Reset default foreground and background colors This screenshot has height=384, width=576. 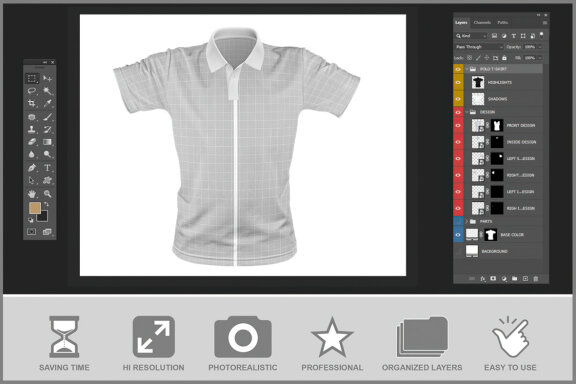pos(31,220)
